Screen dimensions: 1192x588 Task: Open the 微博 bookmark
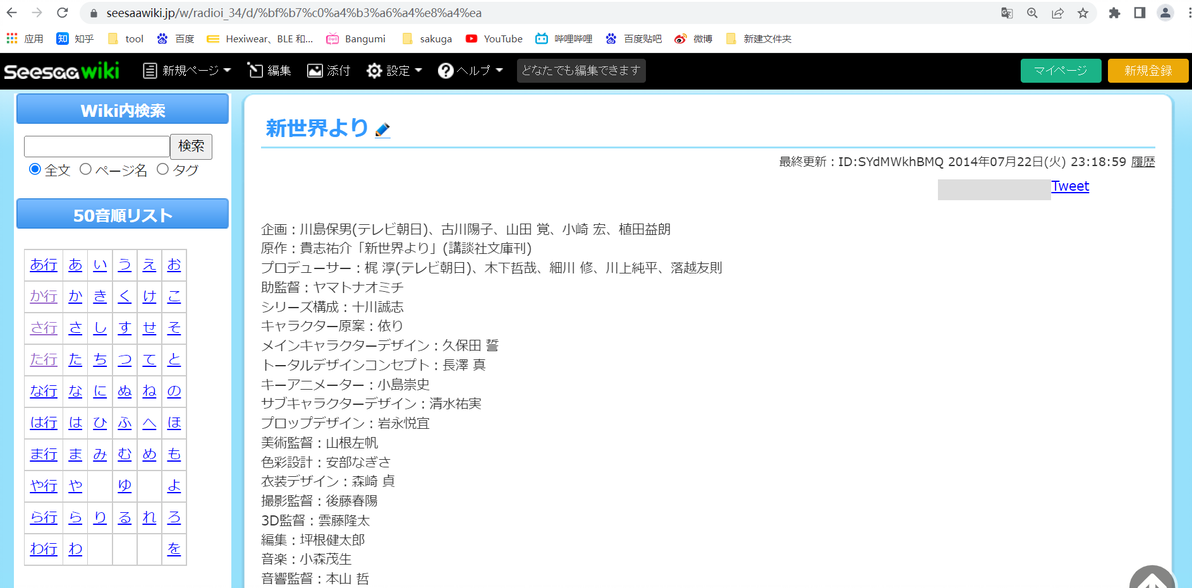[x=693, y=39]
